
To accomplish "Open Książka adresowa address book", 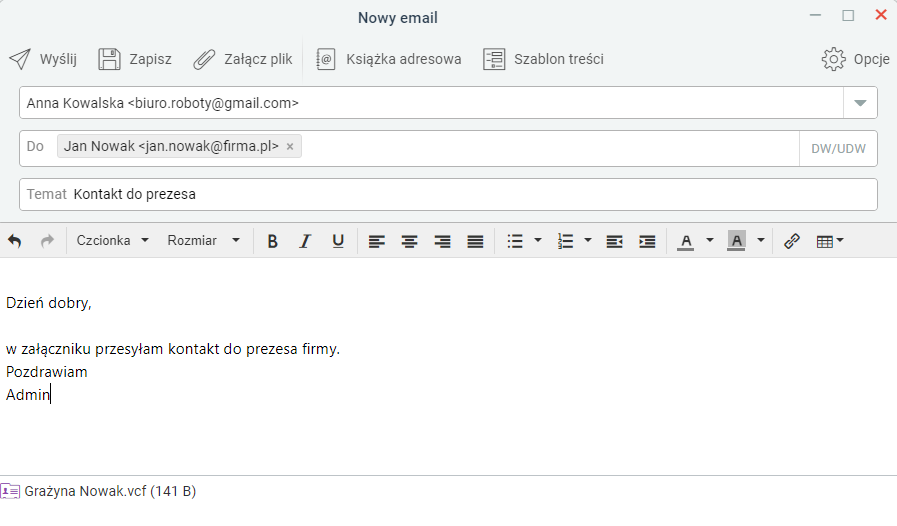I will [x=389, y=59].
